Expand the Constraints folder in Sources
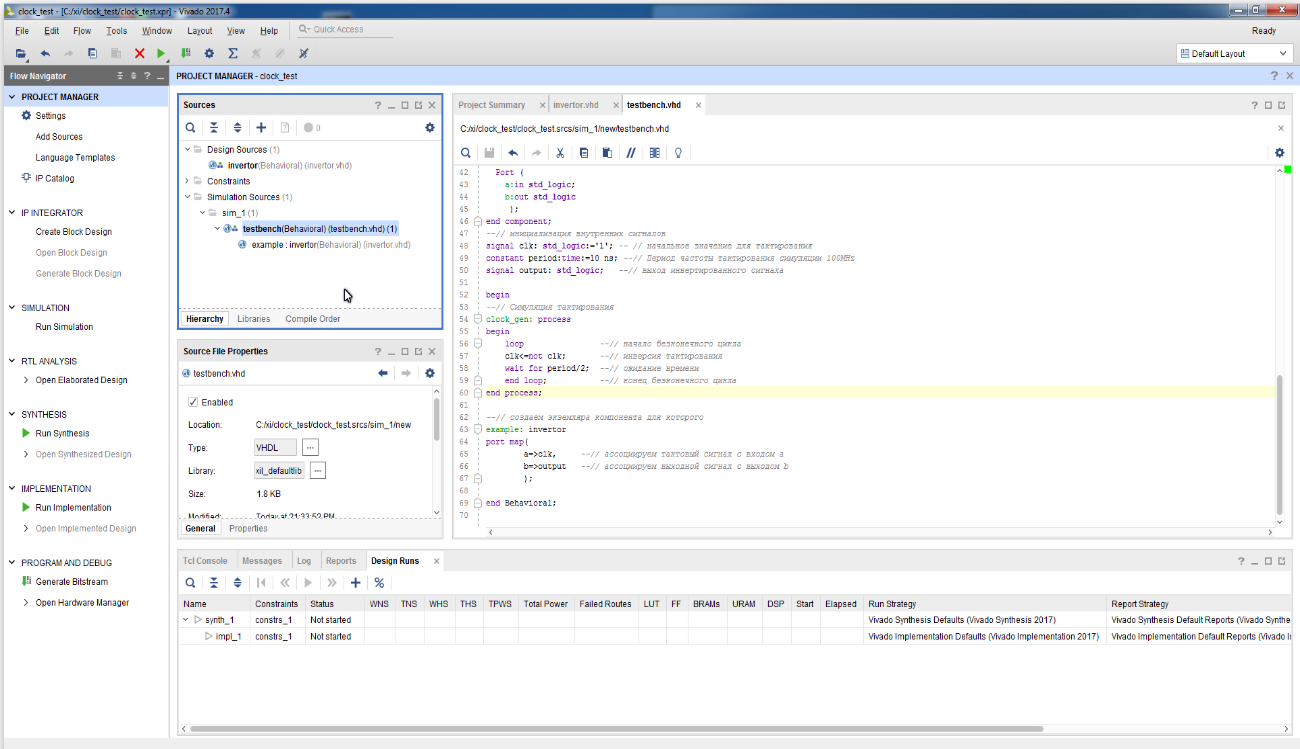Screen dimensions: 1300x749 click(187, 181)
